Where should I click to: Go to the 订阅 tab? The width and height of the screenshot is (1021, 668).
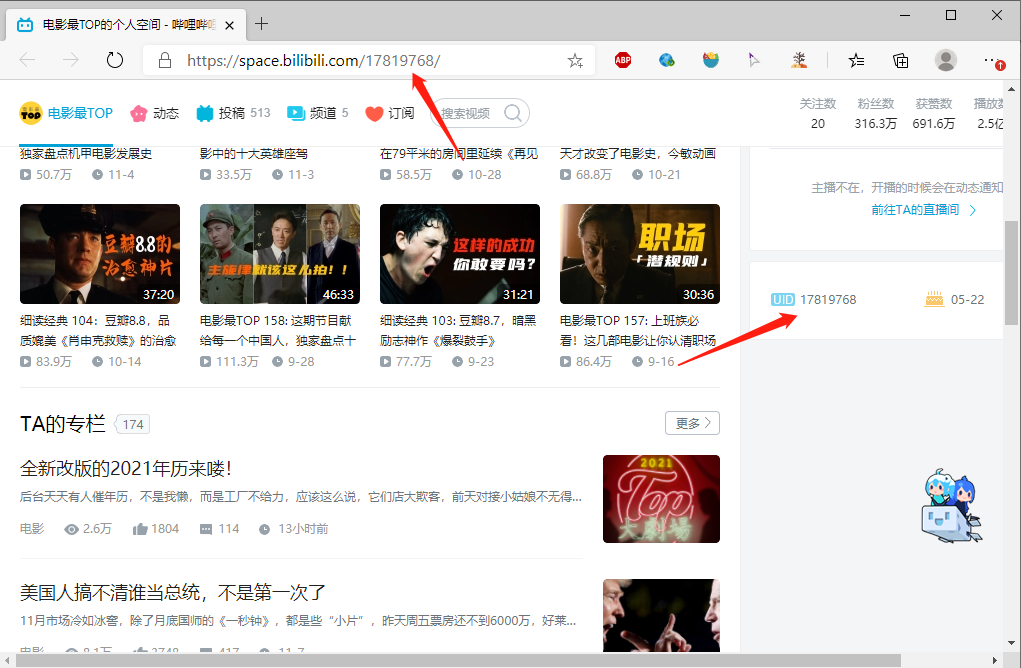pyautogui.click(x=390, y=113)
